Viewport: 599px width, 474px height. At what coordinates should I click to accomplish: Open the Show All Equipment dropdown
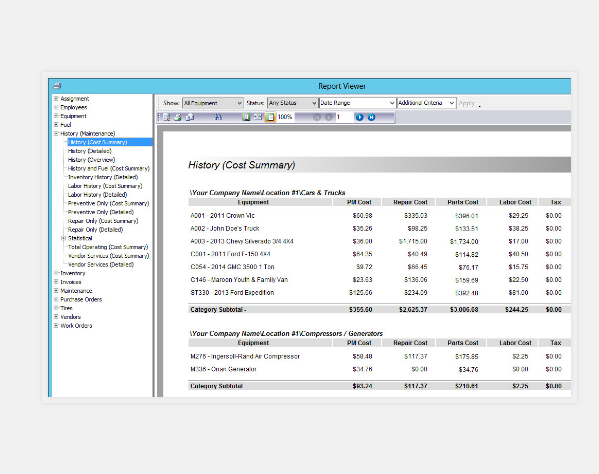(x=213, y=103)
